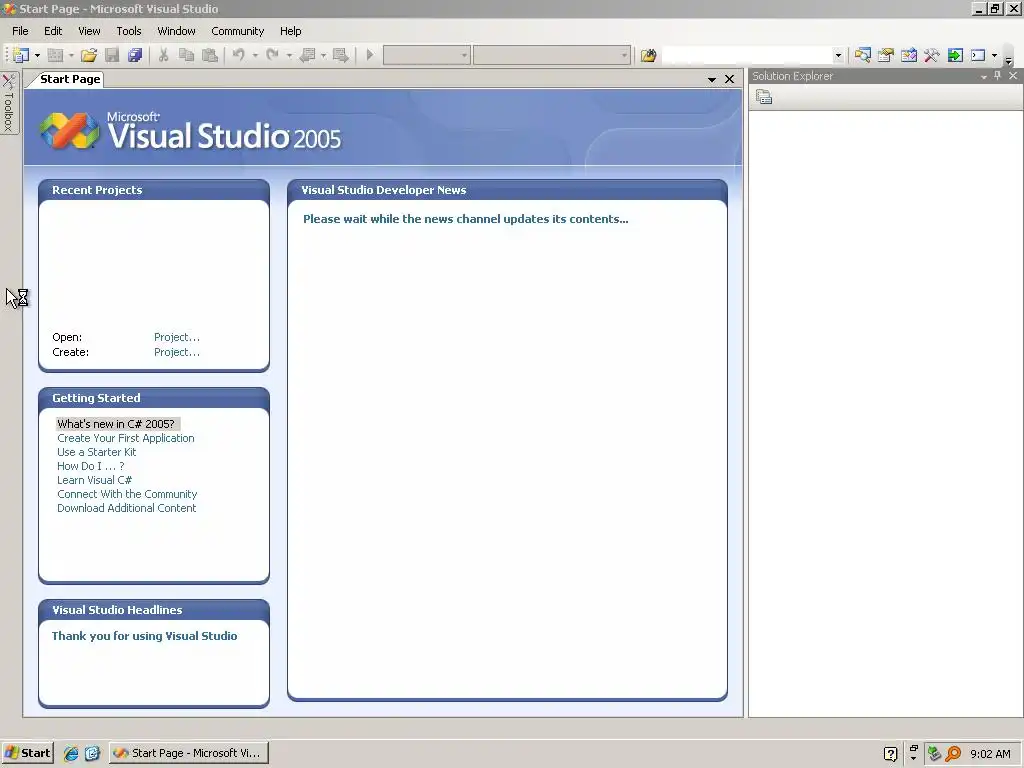Open the View menu
1024x768 pixels.
[89, 31]
